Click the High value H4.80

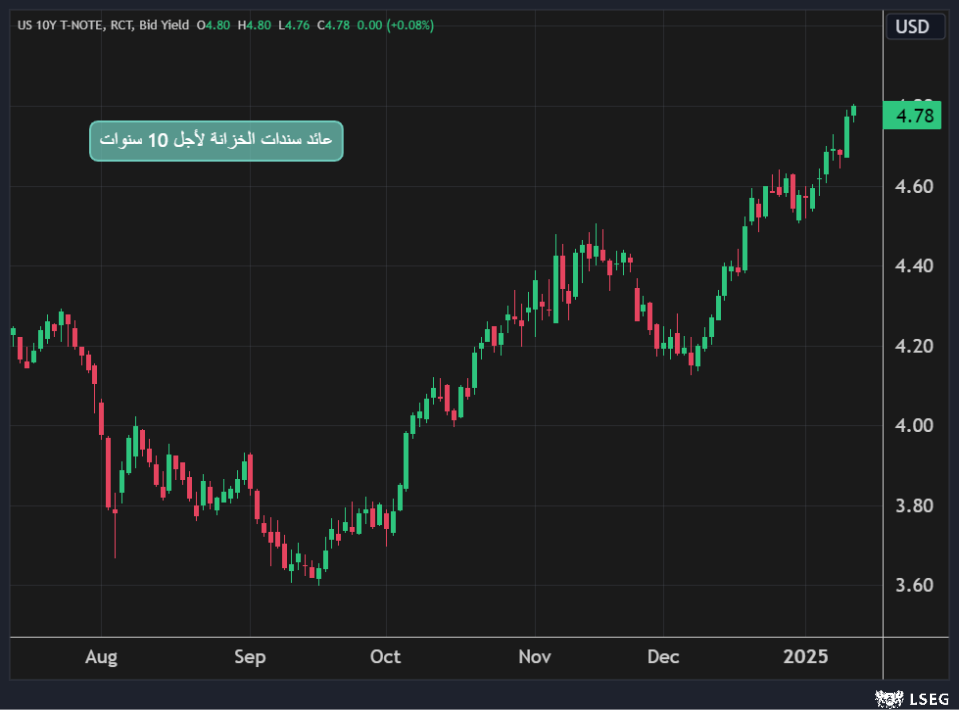coord(253,25)
